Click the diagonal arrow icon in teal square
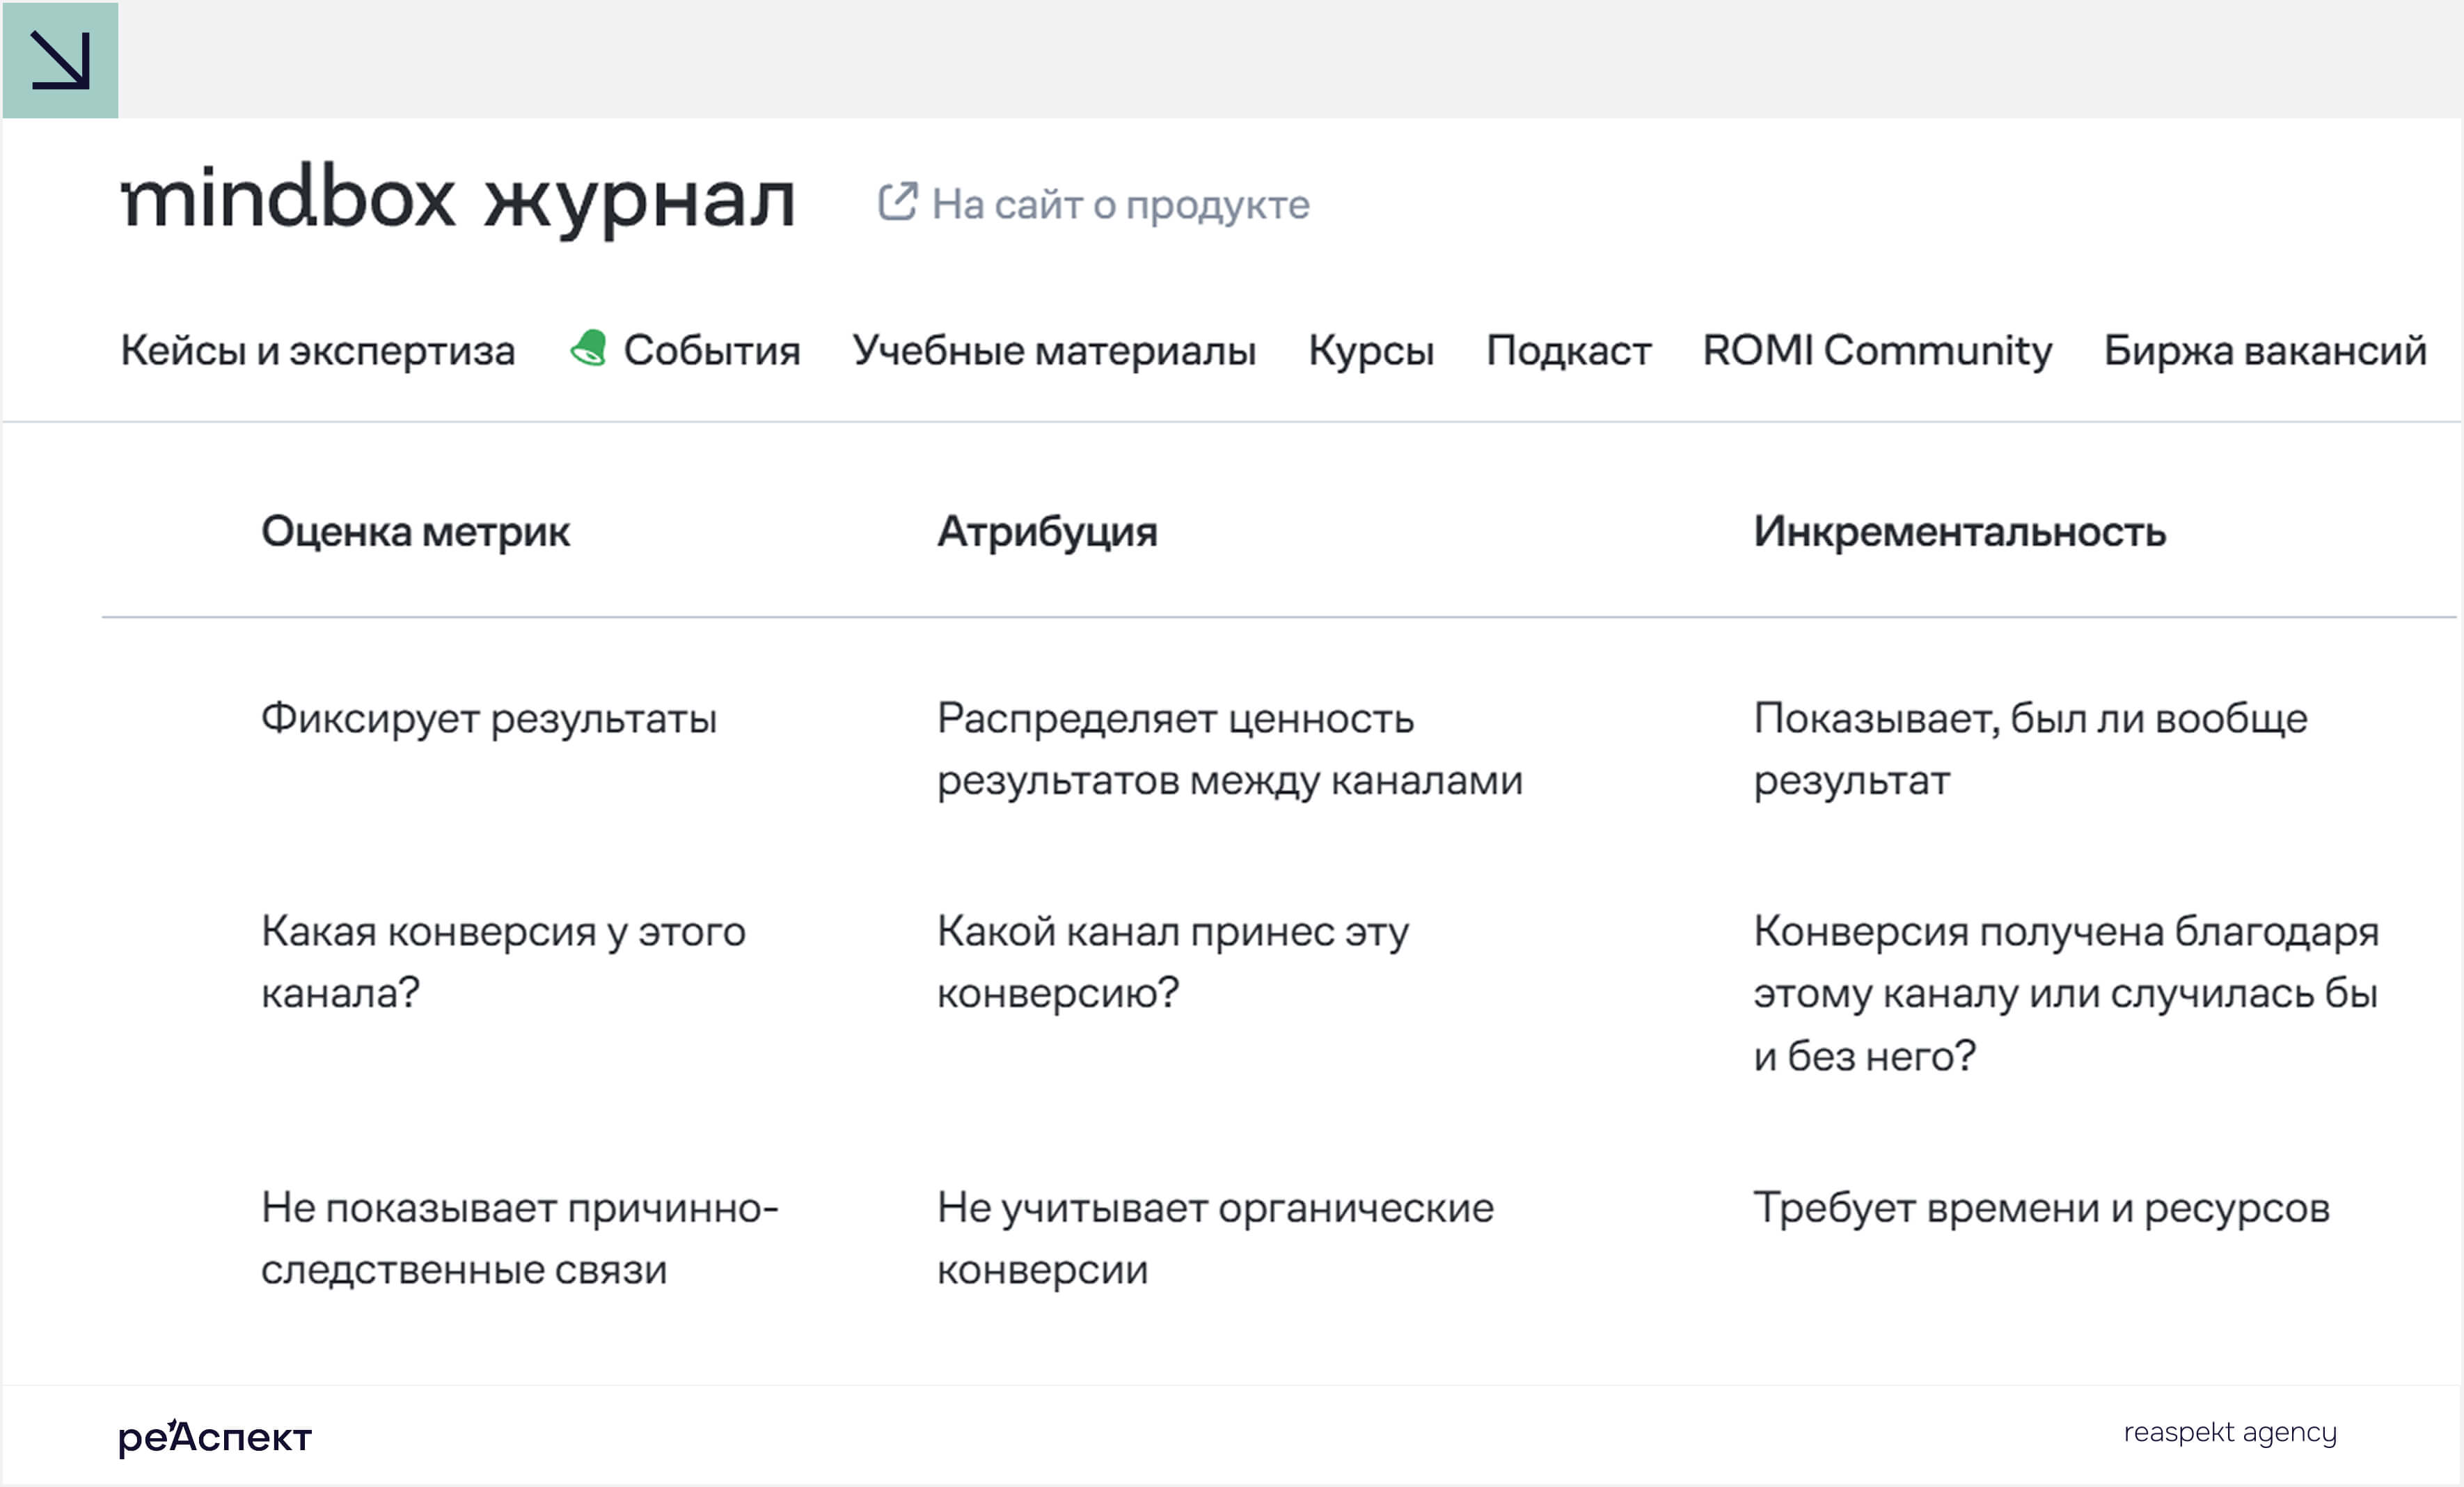This screenshot has width=2464, height=1487. click(x=60, y=60)
